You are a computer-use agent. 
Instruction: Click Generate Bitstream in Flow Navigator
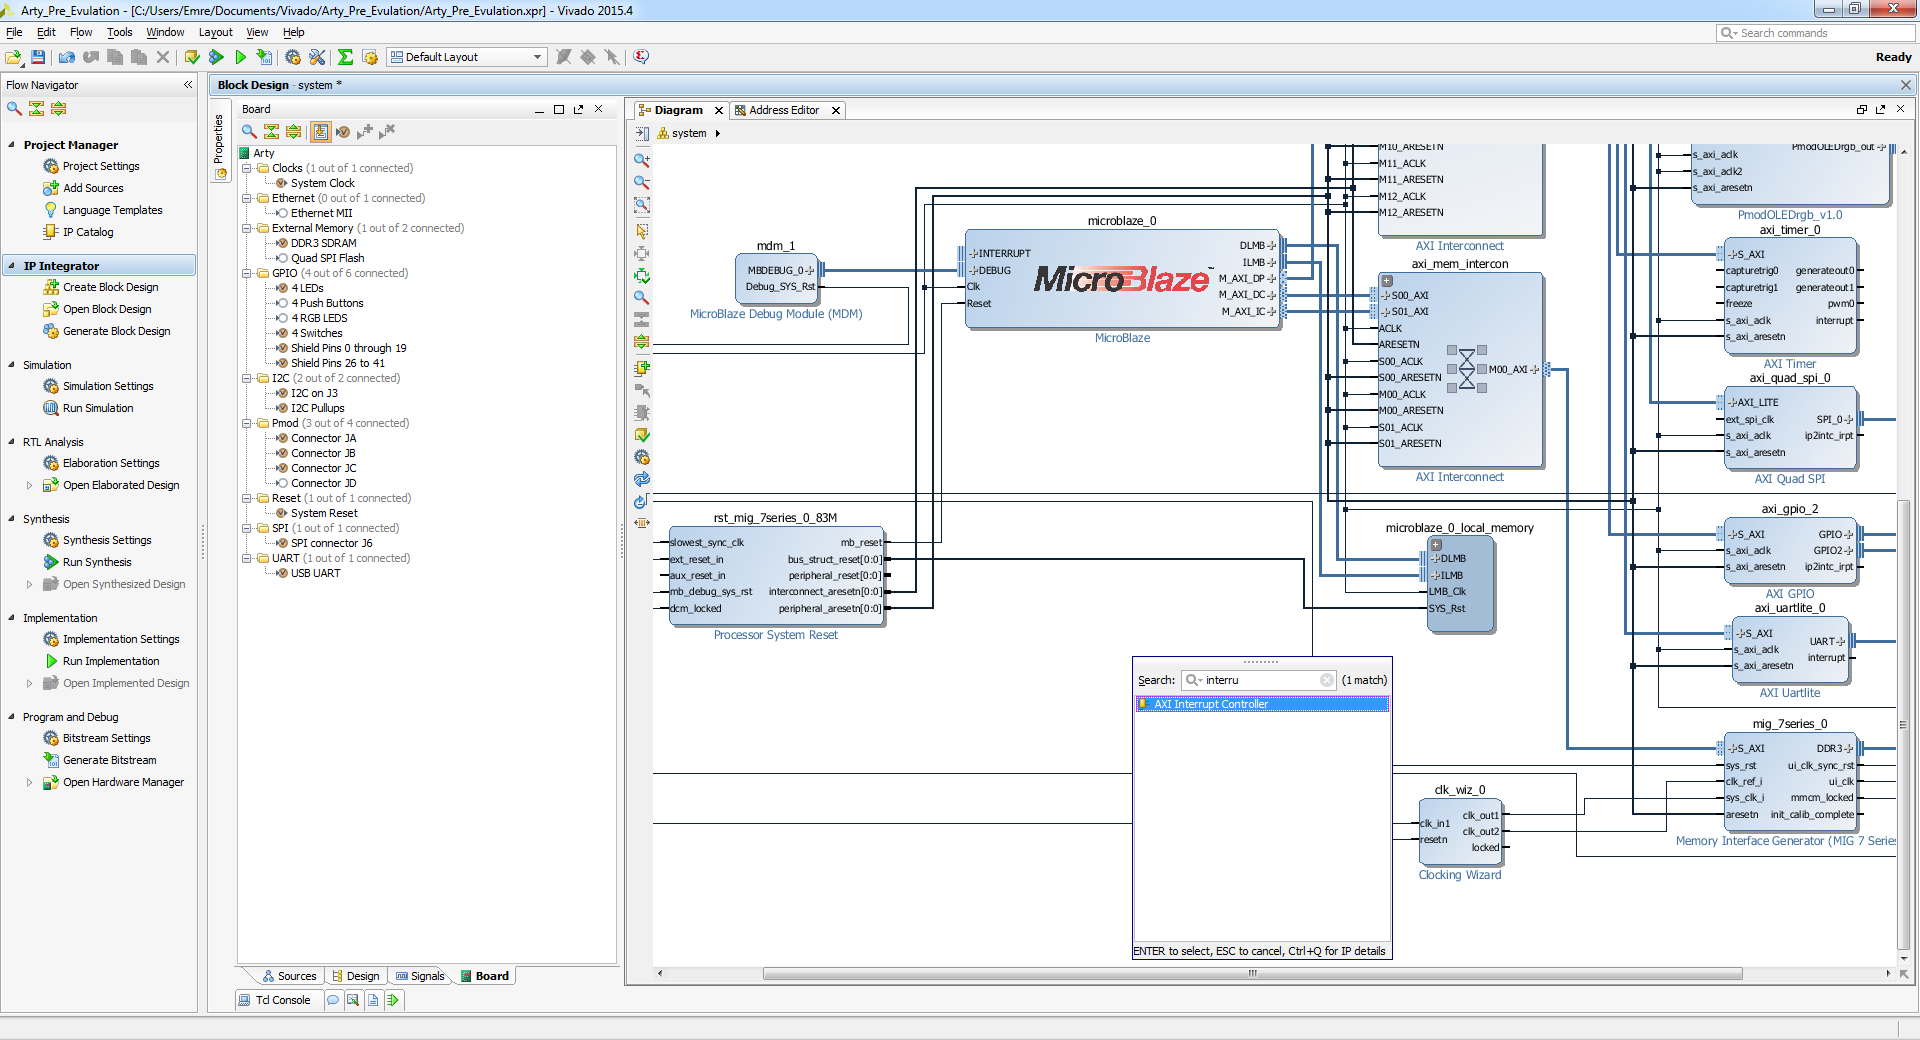pos(109,760)
